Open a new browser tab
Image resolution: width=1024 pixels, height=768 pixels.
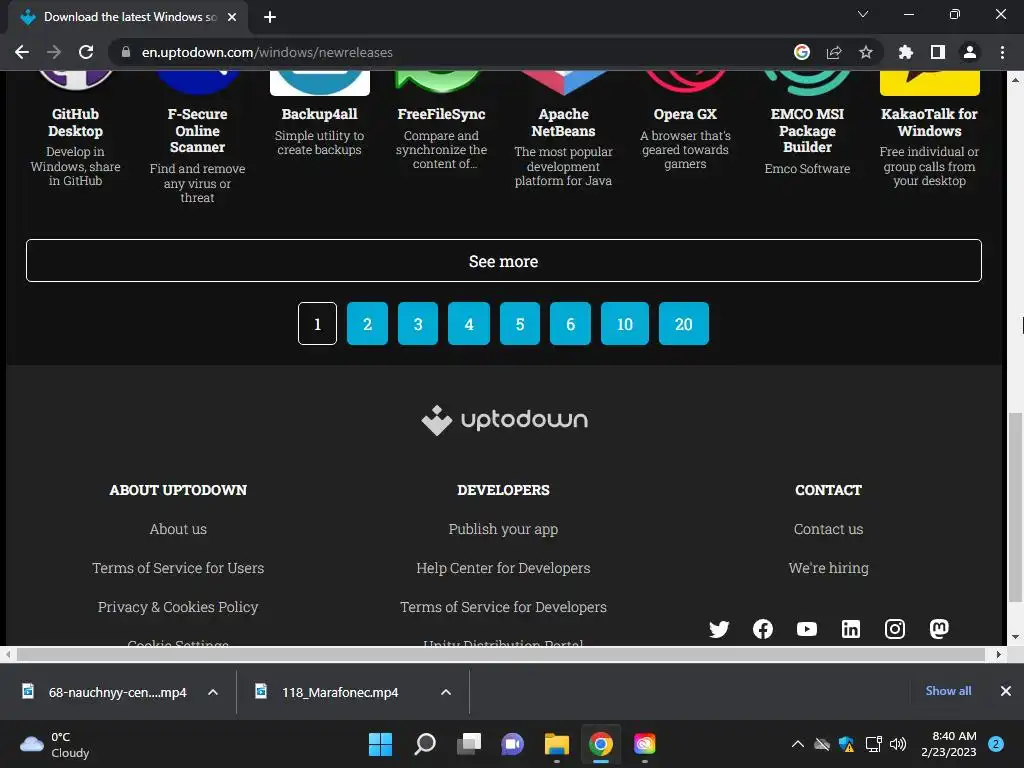[x=270, y=17]
